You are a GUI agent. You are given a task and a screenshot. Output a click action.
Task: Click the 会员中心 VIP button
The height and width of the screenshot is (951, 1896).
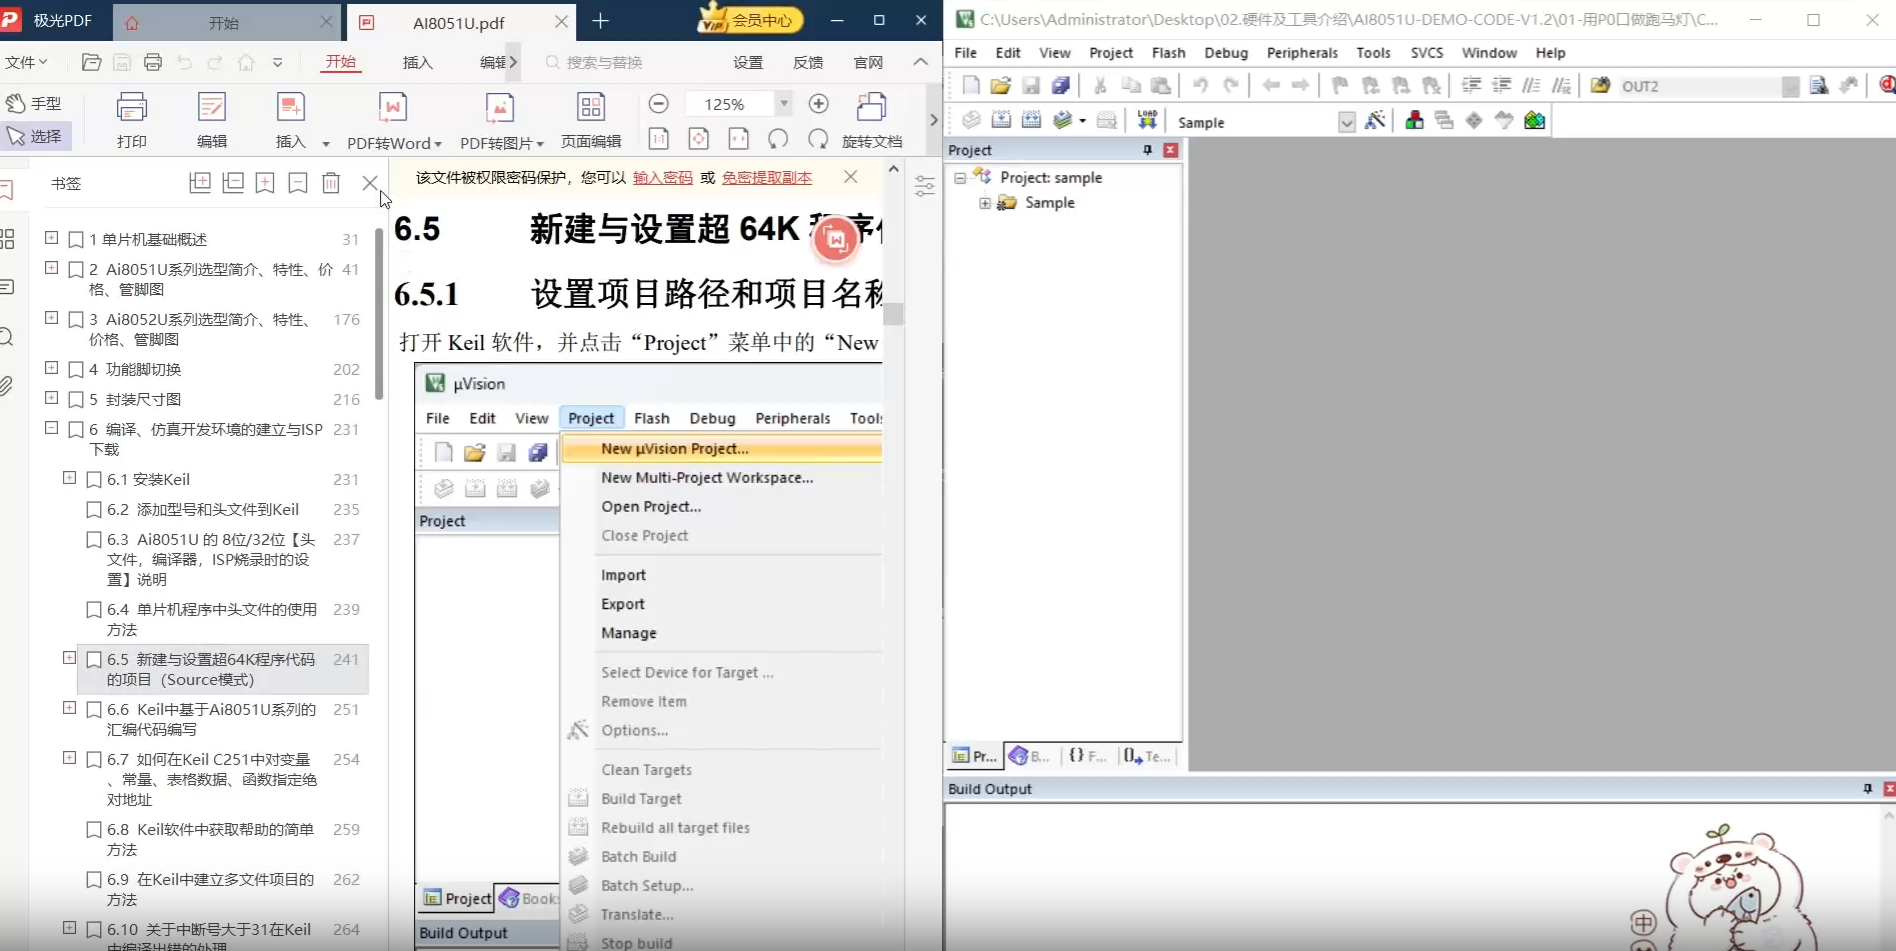coord(750,19)
